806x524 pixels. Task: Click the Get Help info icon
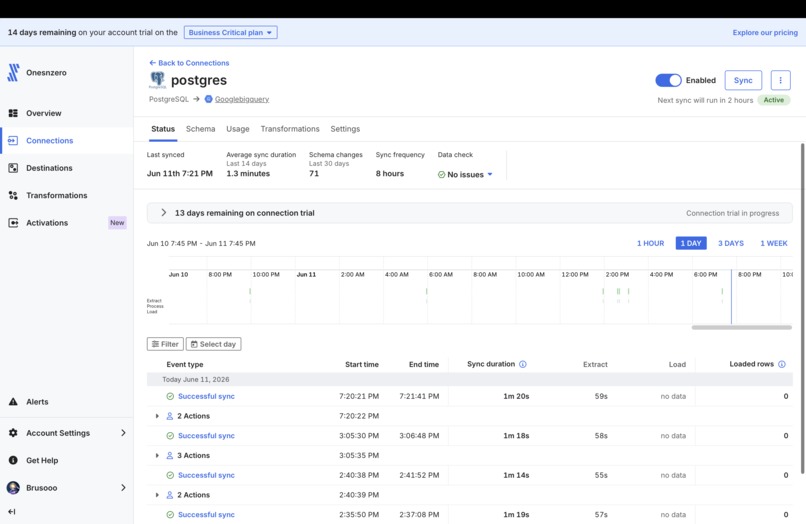tap(13, 460)
